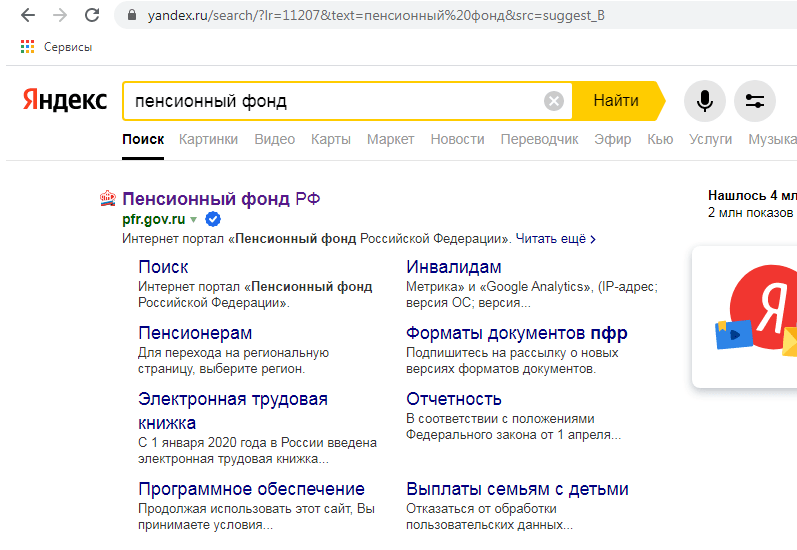Click the Яндекс logo
The width and height of the screenshot is (797, 550).
click(65, 100)
